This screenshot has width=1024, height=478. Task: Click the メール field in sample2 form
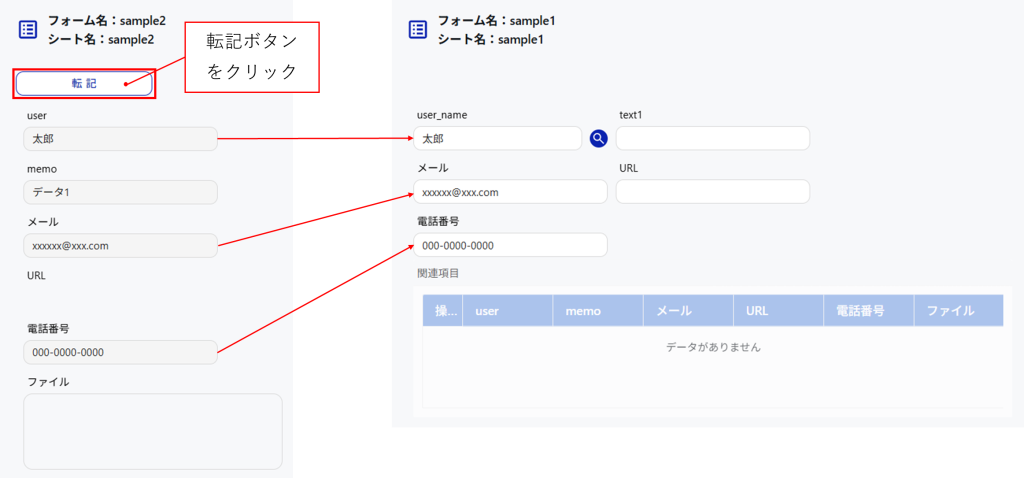tap(120, 245)
